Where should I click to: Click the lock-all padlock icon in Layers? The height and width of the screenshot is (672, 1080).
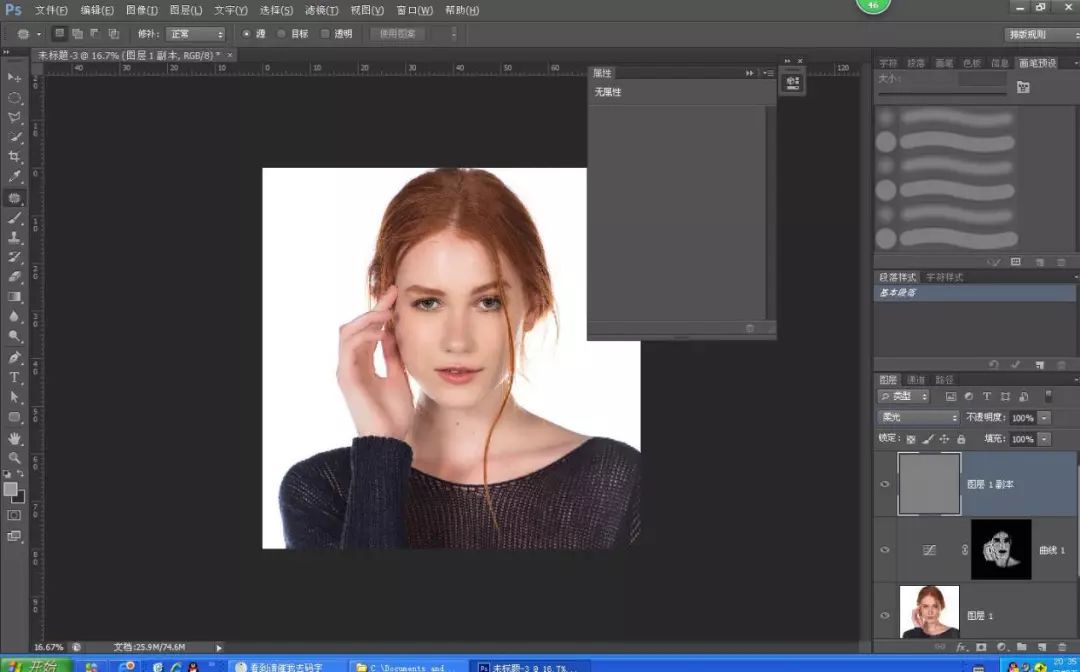click(x=961, y=439)
